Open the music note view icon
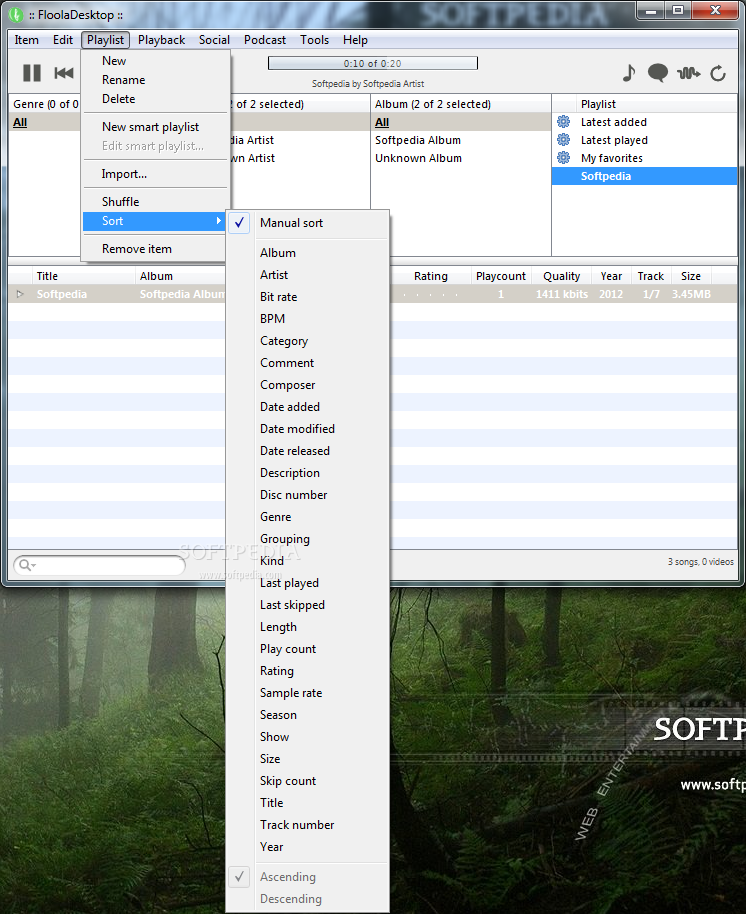This screenshot has width=746, height=914. pyautogui.click(x=629, y=73)
